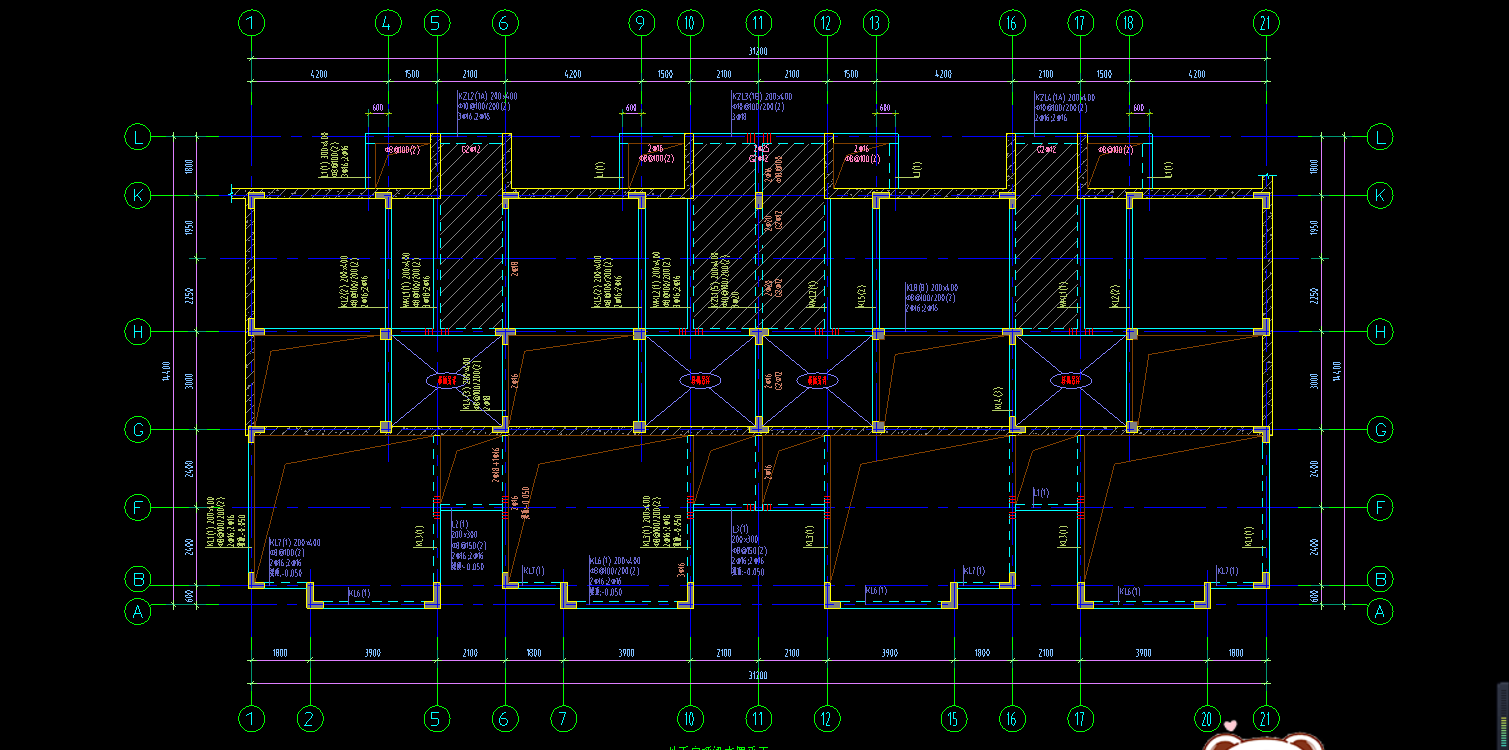This screenshot has width=1509, height=750.
Task: Select axis bubble 13 above the plan
Action: pyautogui.click(x=876, y=22)
